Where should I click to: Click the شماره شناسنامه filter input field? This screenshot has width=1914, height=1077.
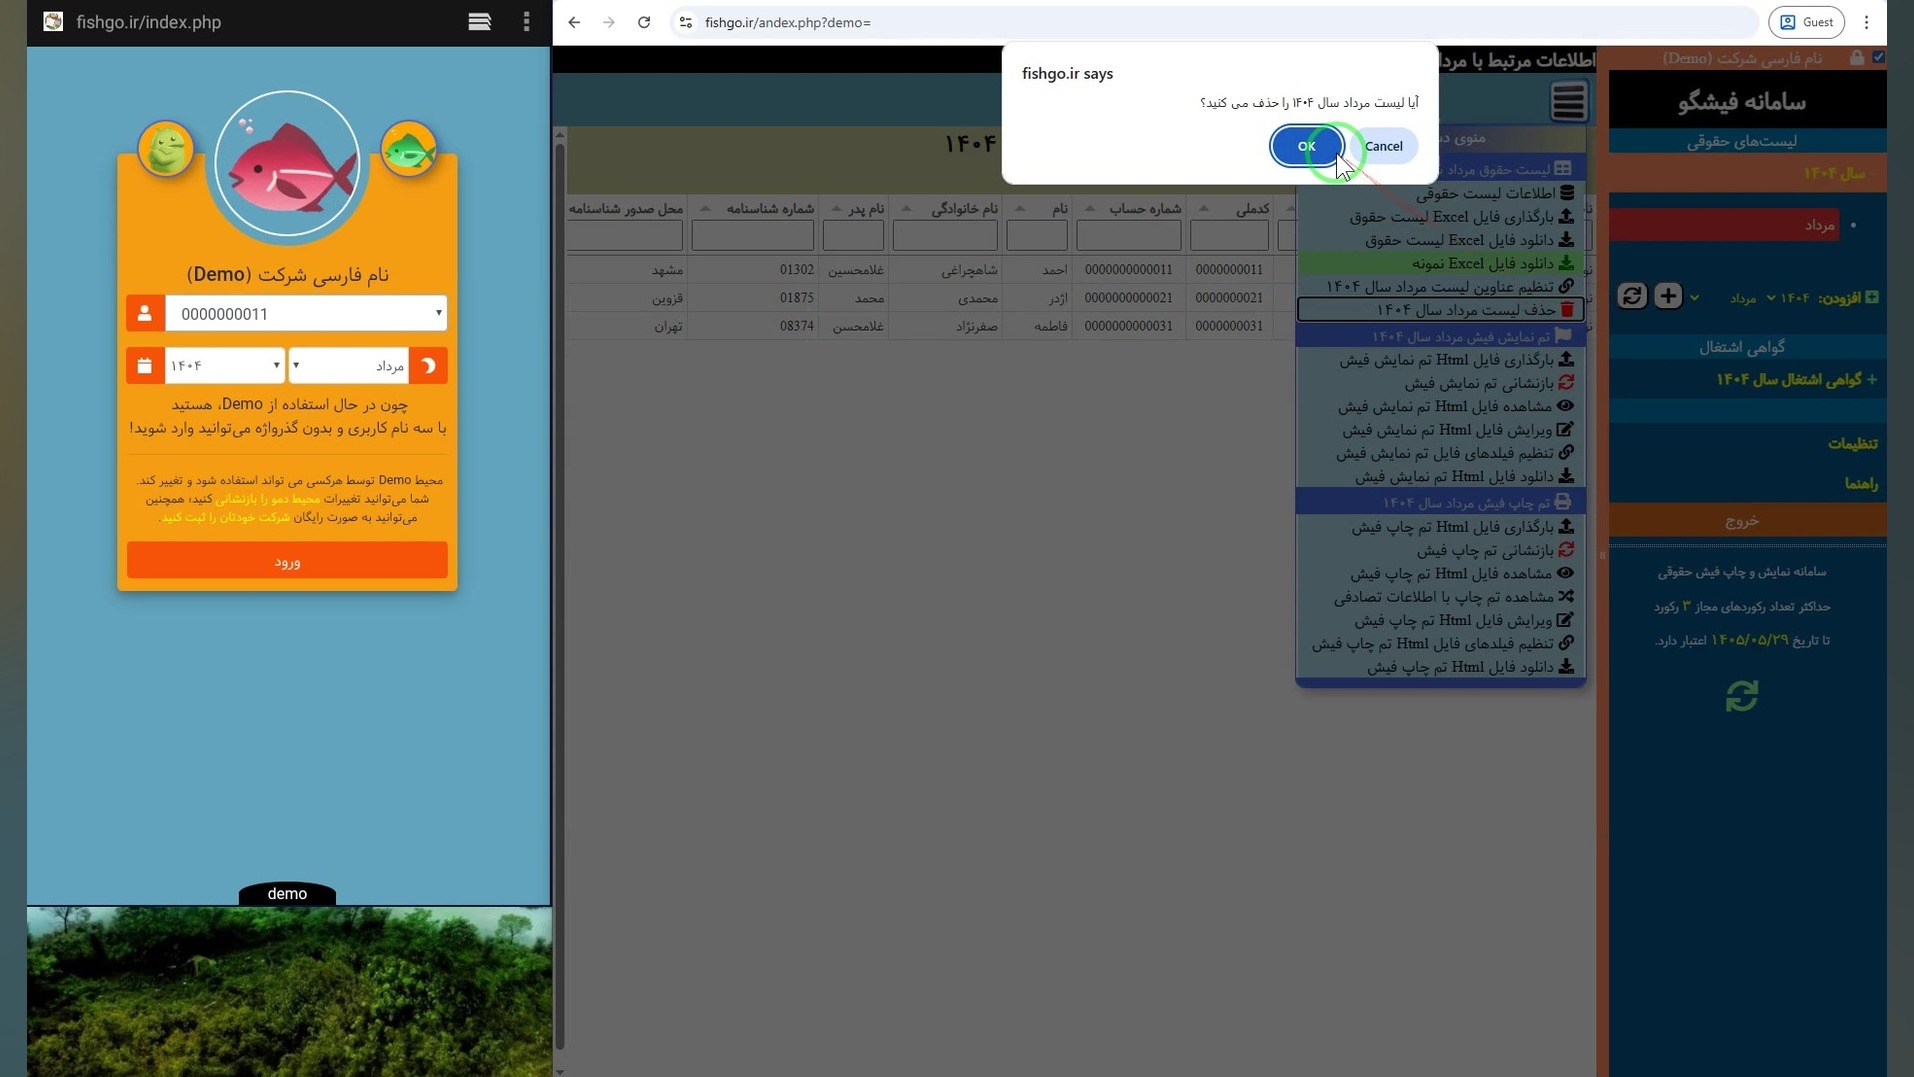753,236
